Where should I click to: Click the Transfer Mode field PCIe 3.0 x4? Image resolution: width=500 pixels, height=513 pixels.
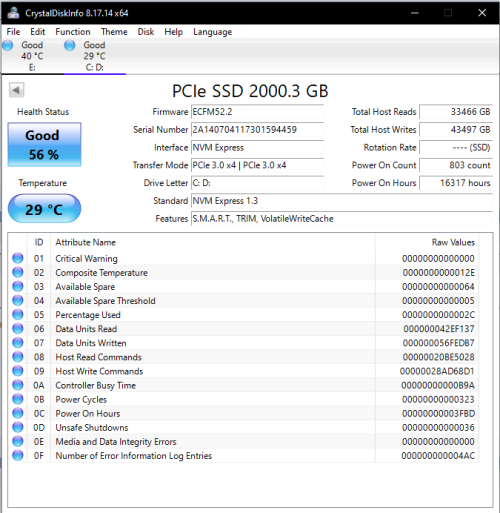(257, 165)
